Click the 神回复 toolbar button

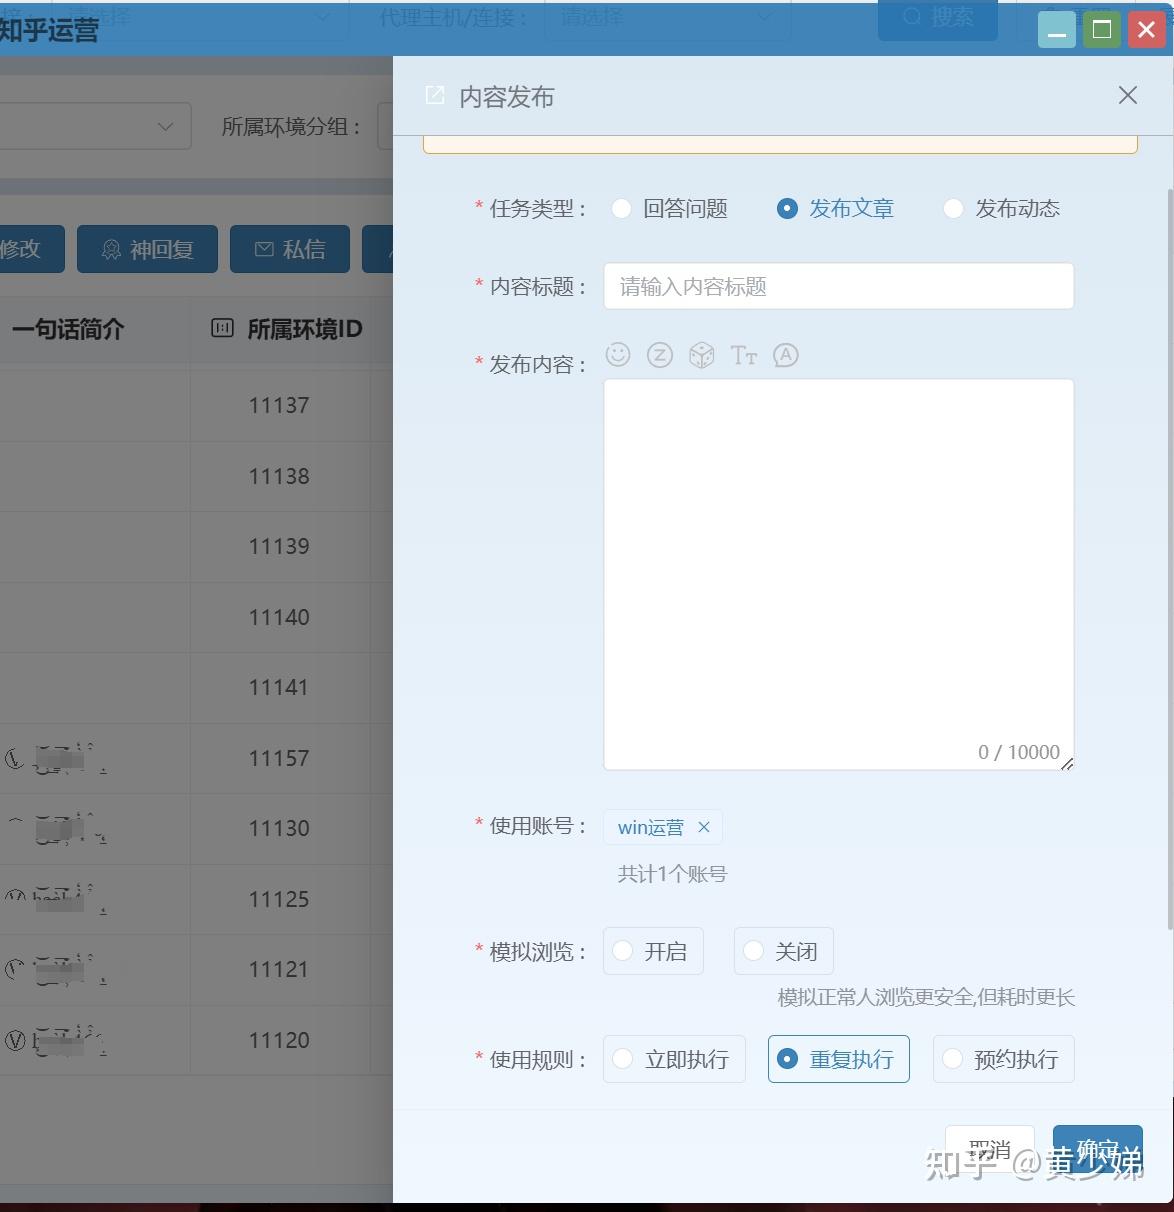[x=147, y=249]
